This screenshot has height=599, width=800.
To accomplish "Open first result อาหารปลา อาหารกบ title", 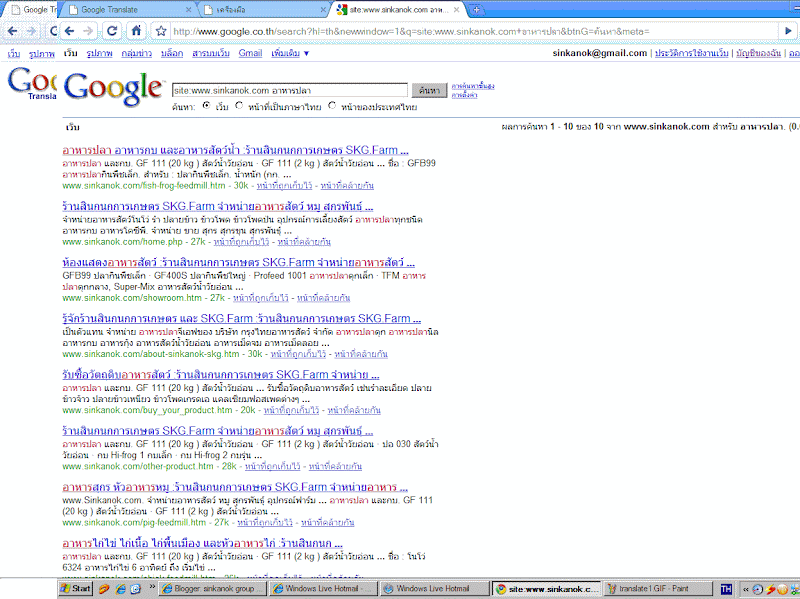I will click(235, 150).
